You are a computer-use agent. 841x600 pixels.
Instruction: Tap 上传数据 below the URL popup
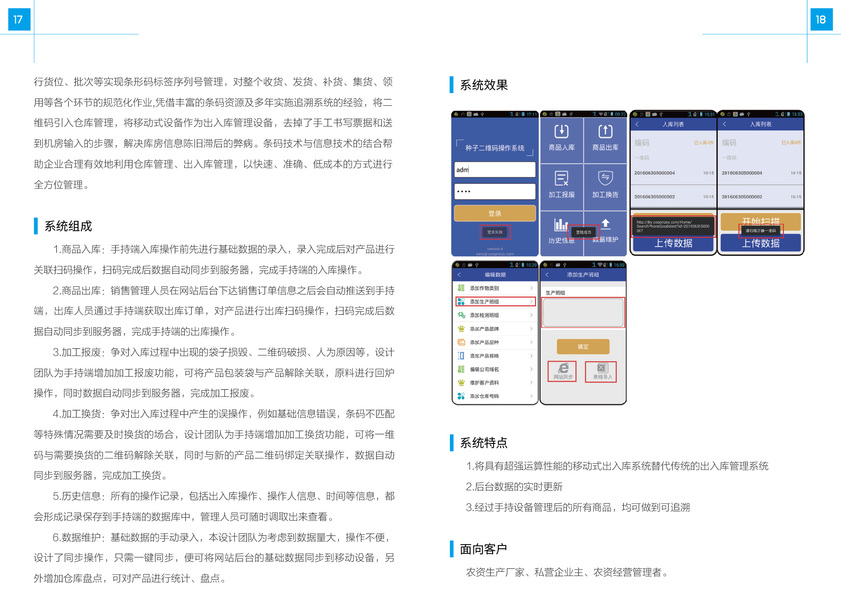(673, 243)
